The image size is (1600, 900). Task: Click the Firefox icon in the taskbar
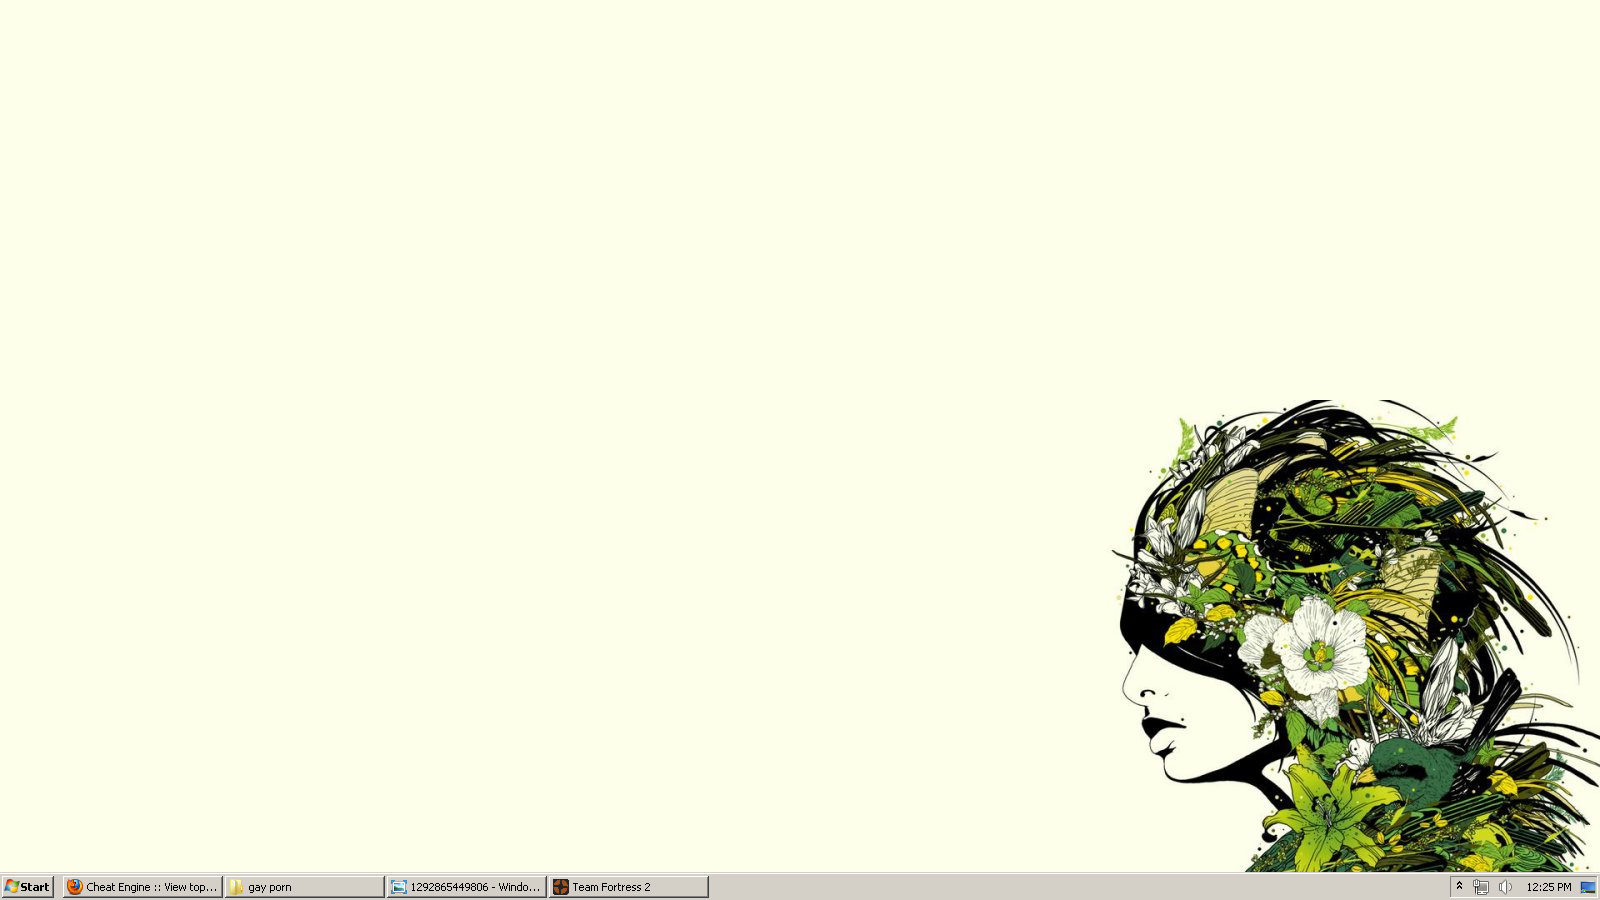click(x=74, y=887)
